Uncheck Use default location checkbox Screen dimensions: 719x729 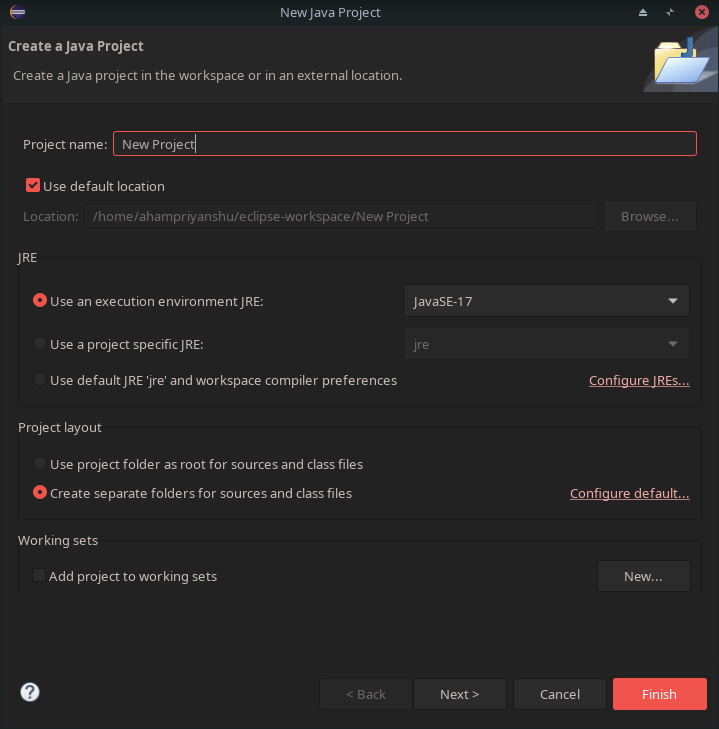tap(33, 186)
